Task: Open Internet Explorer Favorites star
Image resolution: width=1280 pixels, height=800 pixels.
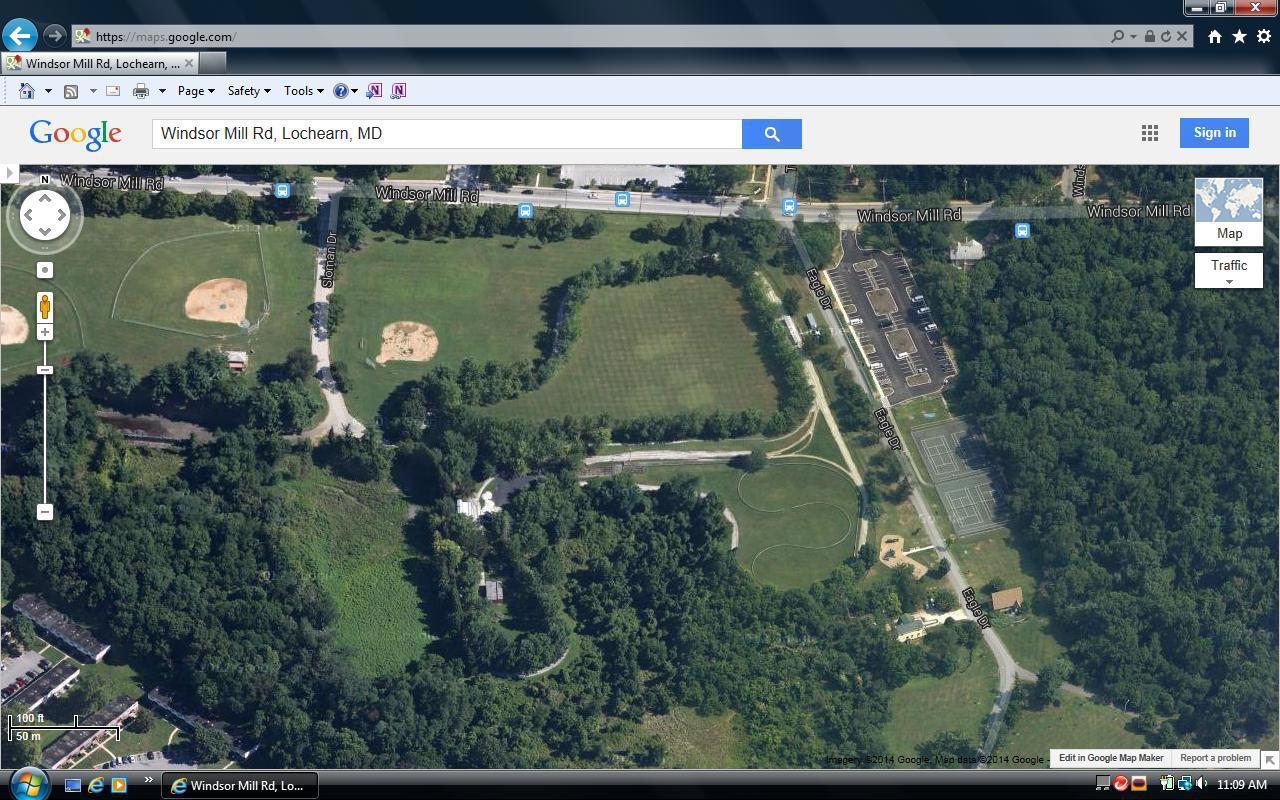Action: pyautogui.click(x=1239, y=37)
